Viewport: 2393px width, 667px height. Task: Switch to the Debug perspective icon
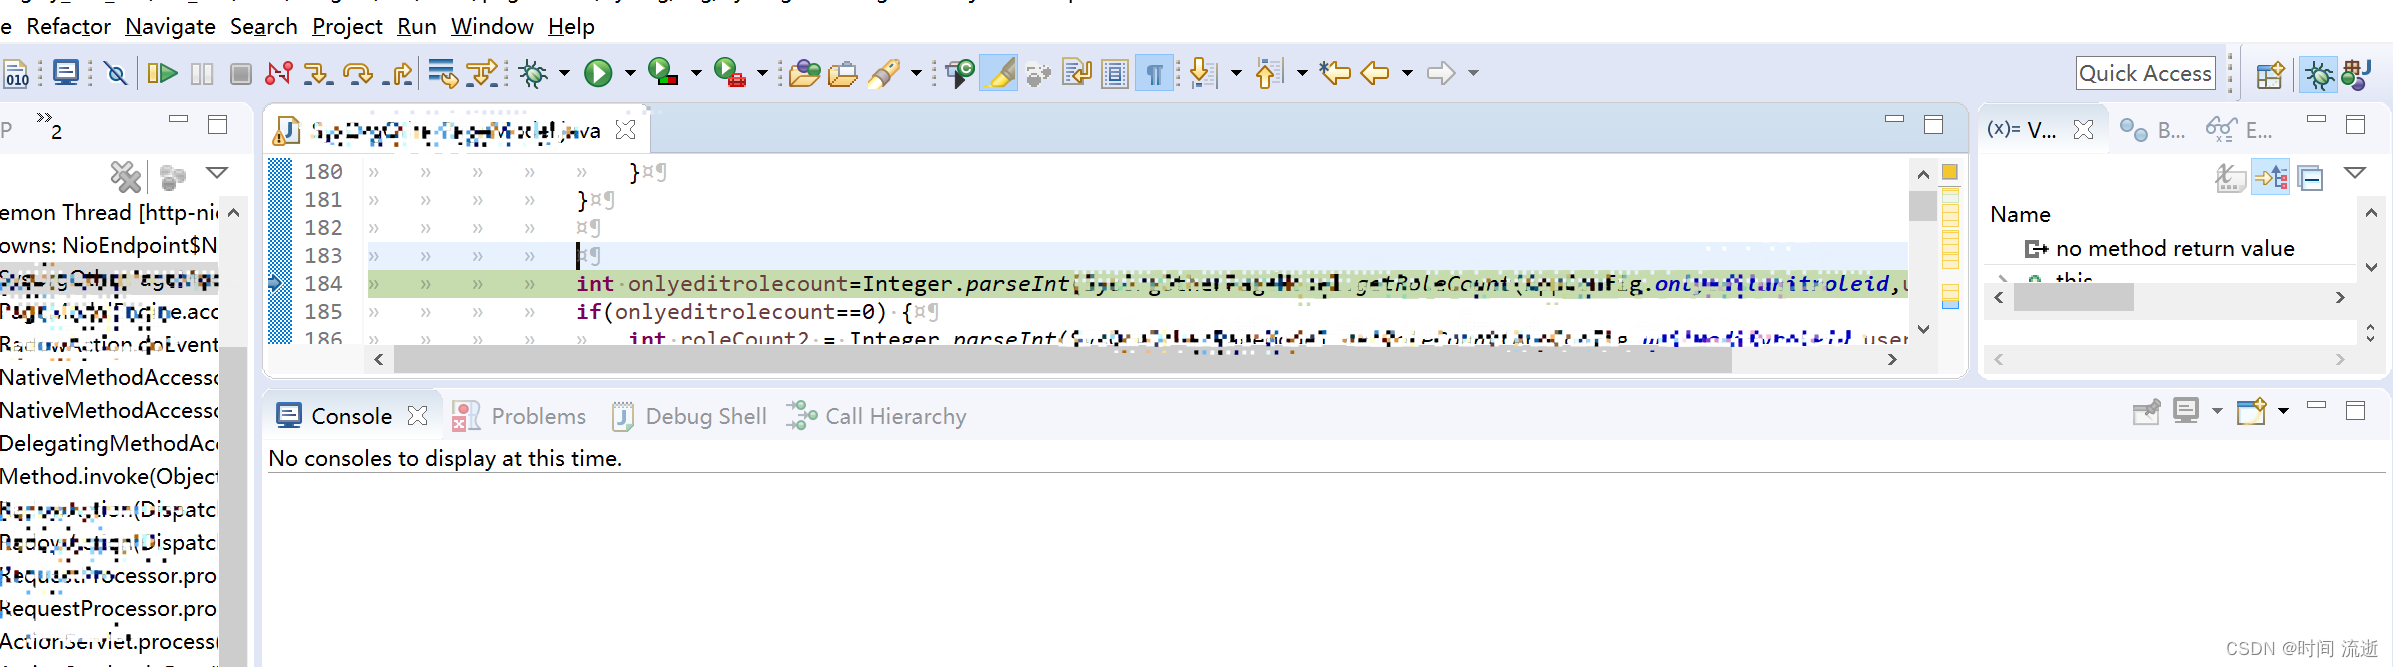click(x=2319, y=75)
